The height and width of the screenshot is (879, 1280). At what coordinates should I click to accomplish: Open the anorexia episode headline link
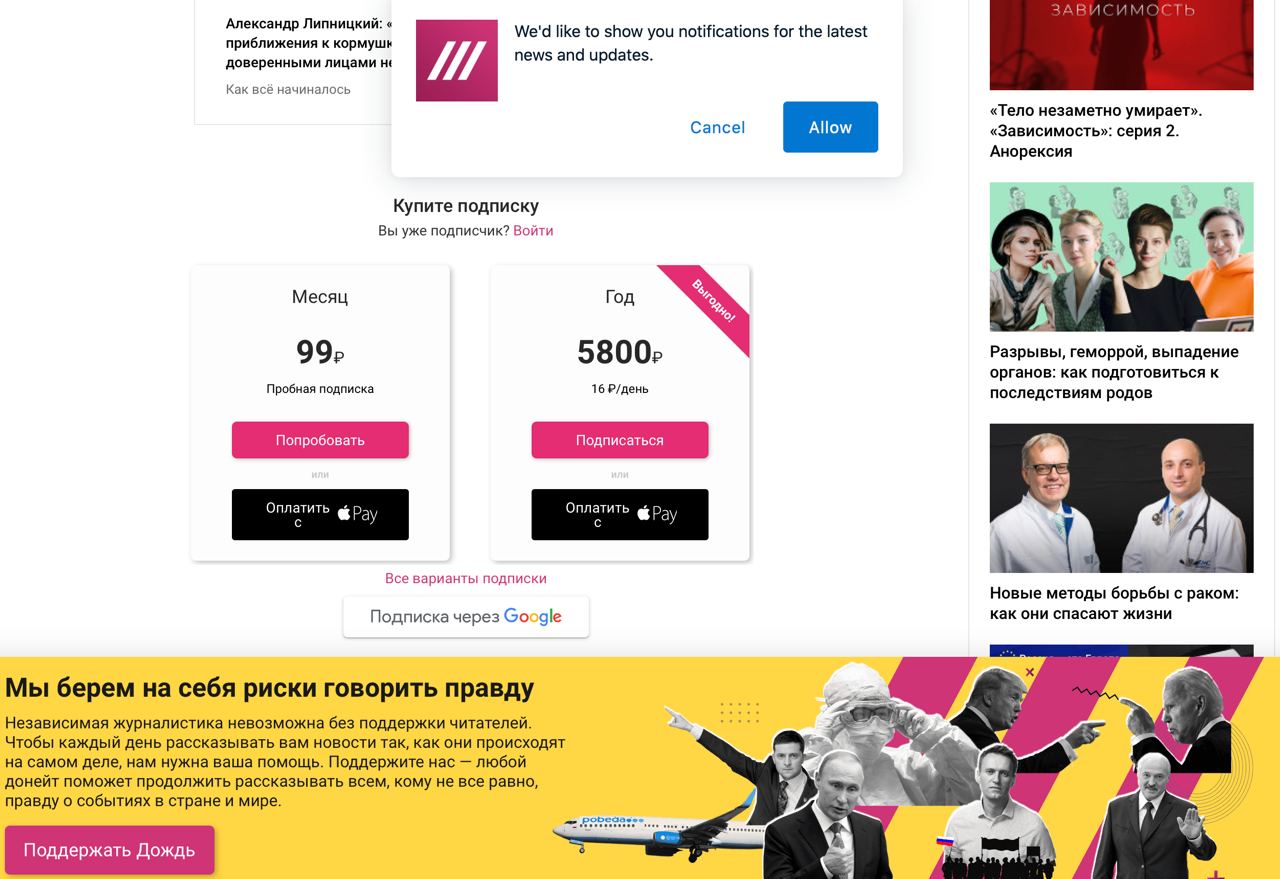(x=1096, y=131)
